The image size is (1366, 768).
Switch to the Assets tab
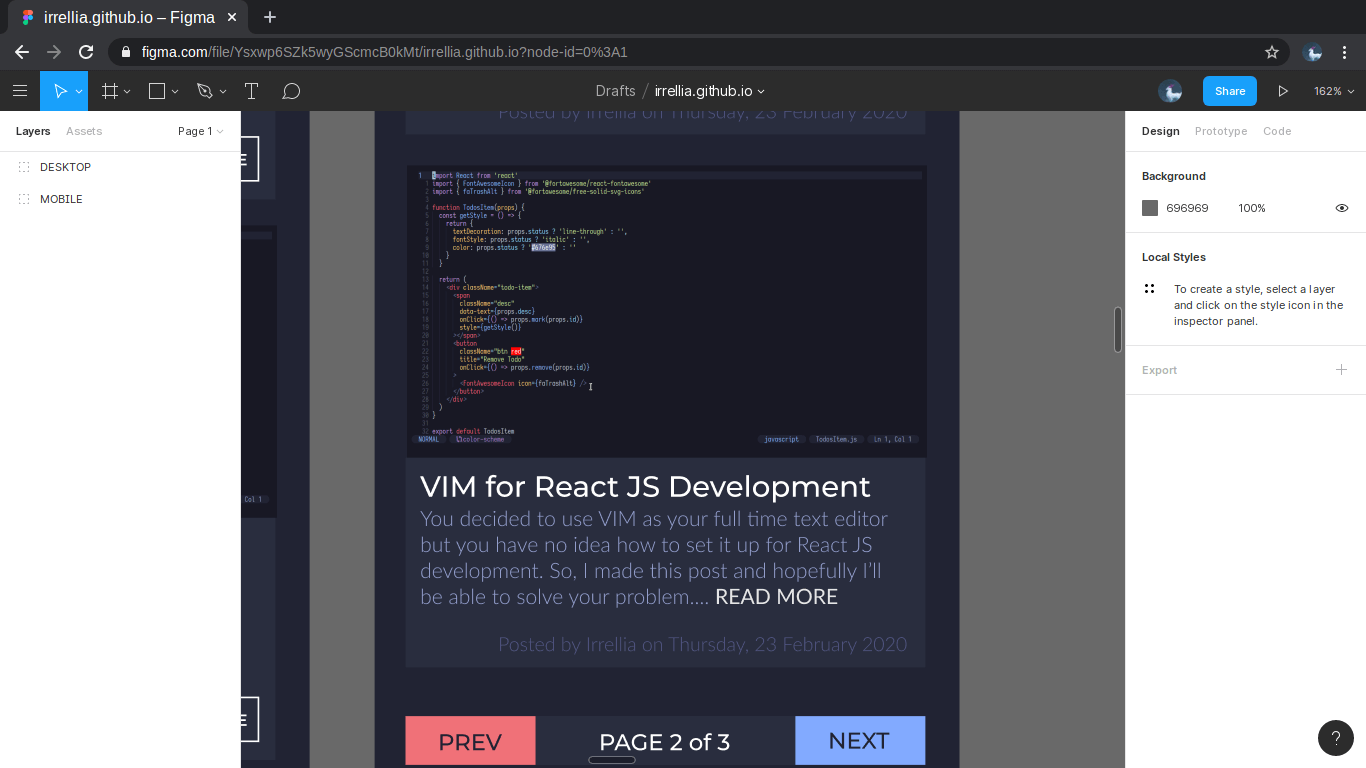(x=84, y=131)
